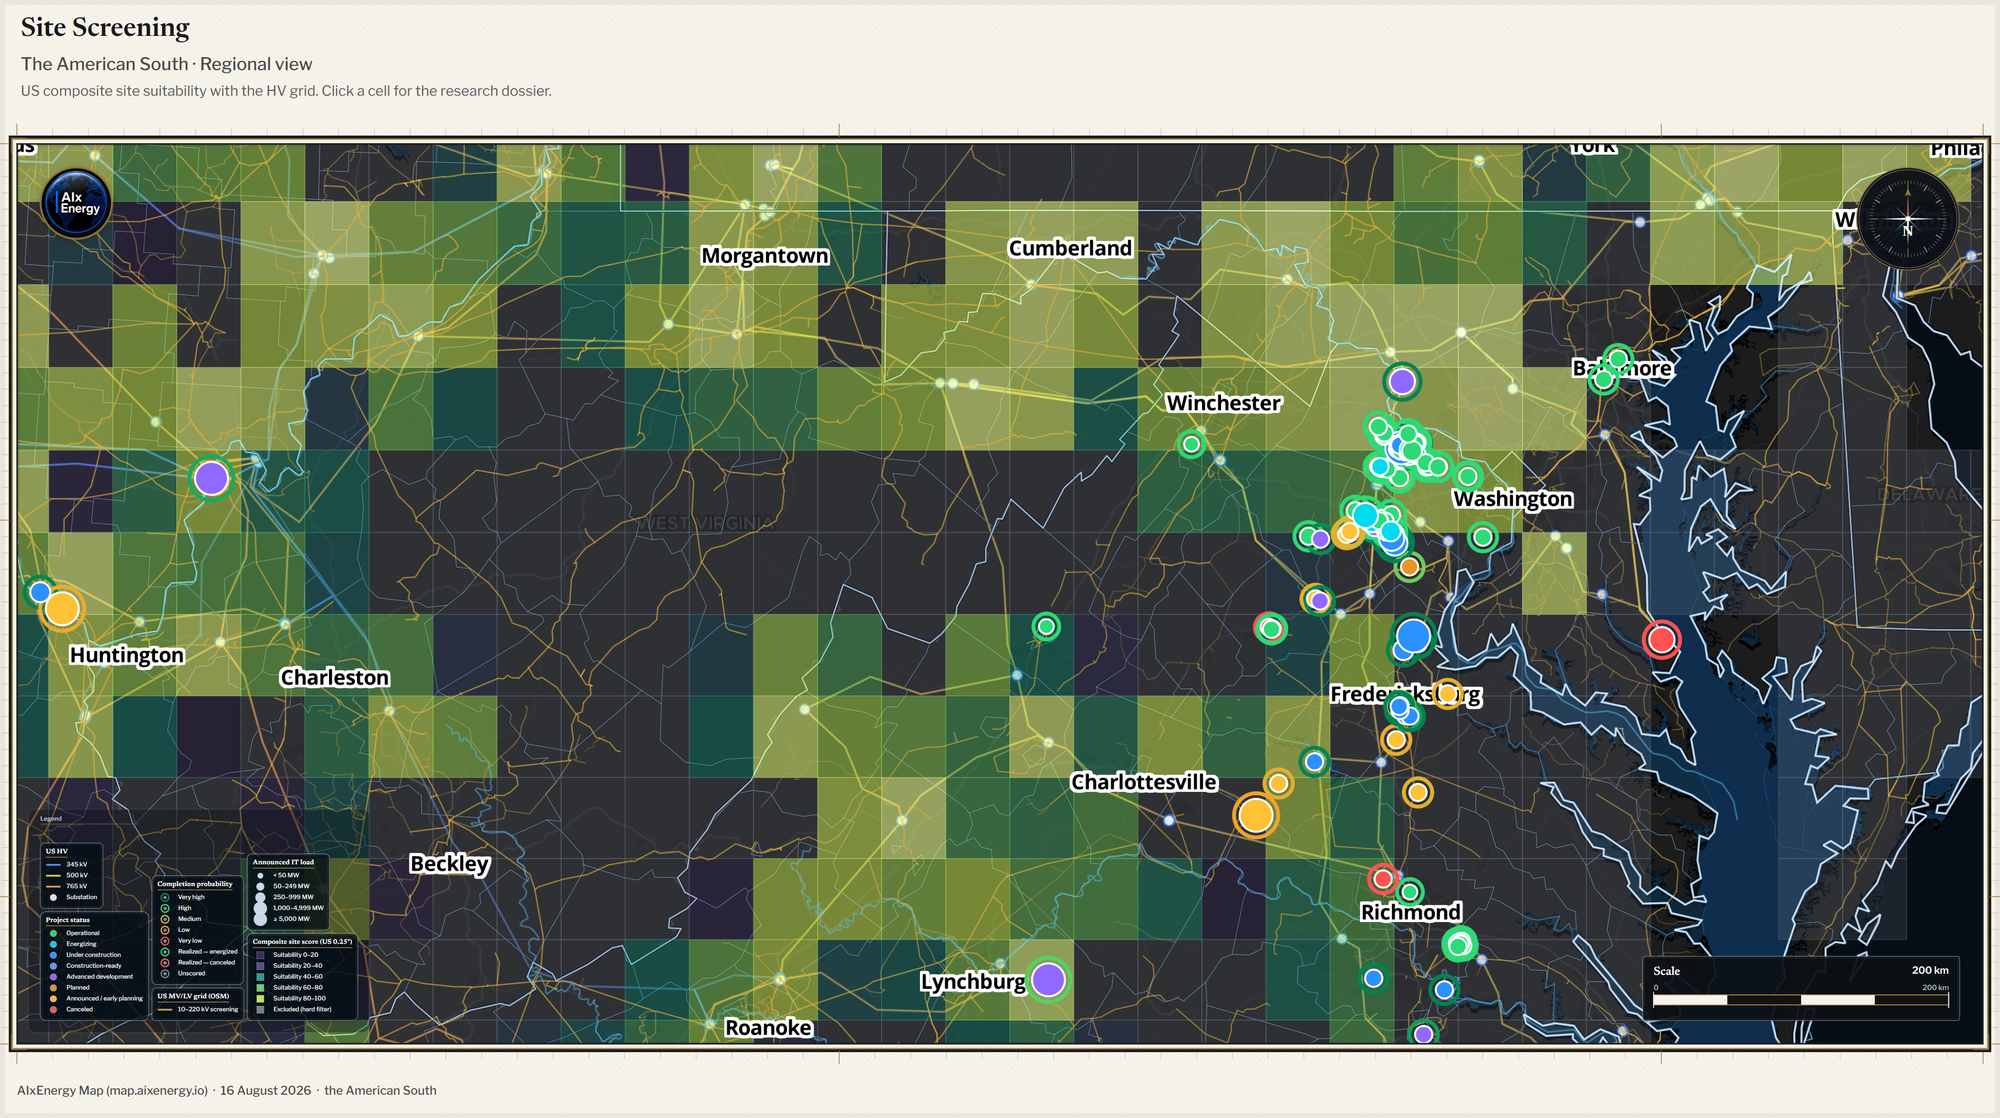Click 'The American South · Regional view' subtitle
The width and height of the screenshot is (2000, 1118).
click(x=167, y=64)
